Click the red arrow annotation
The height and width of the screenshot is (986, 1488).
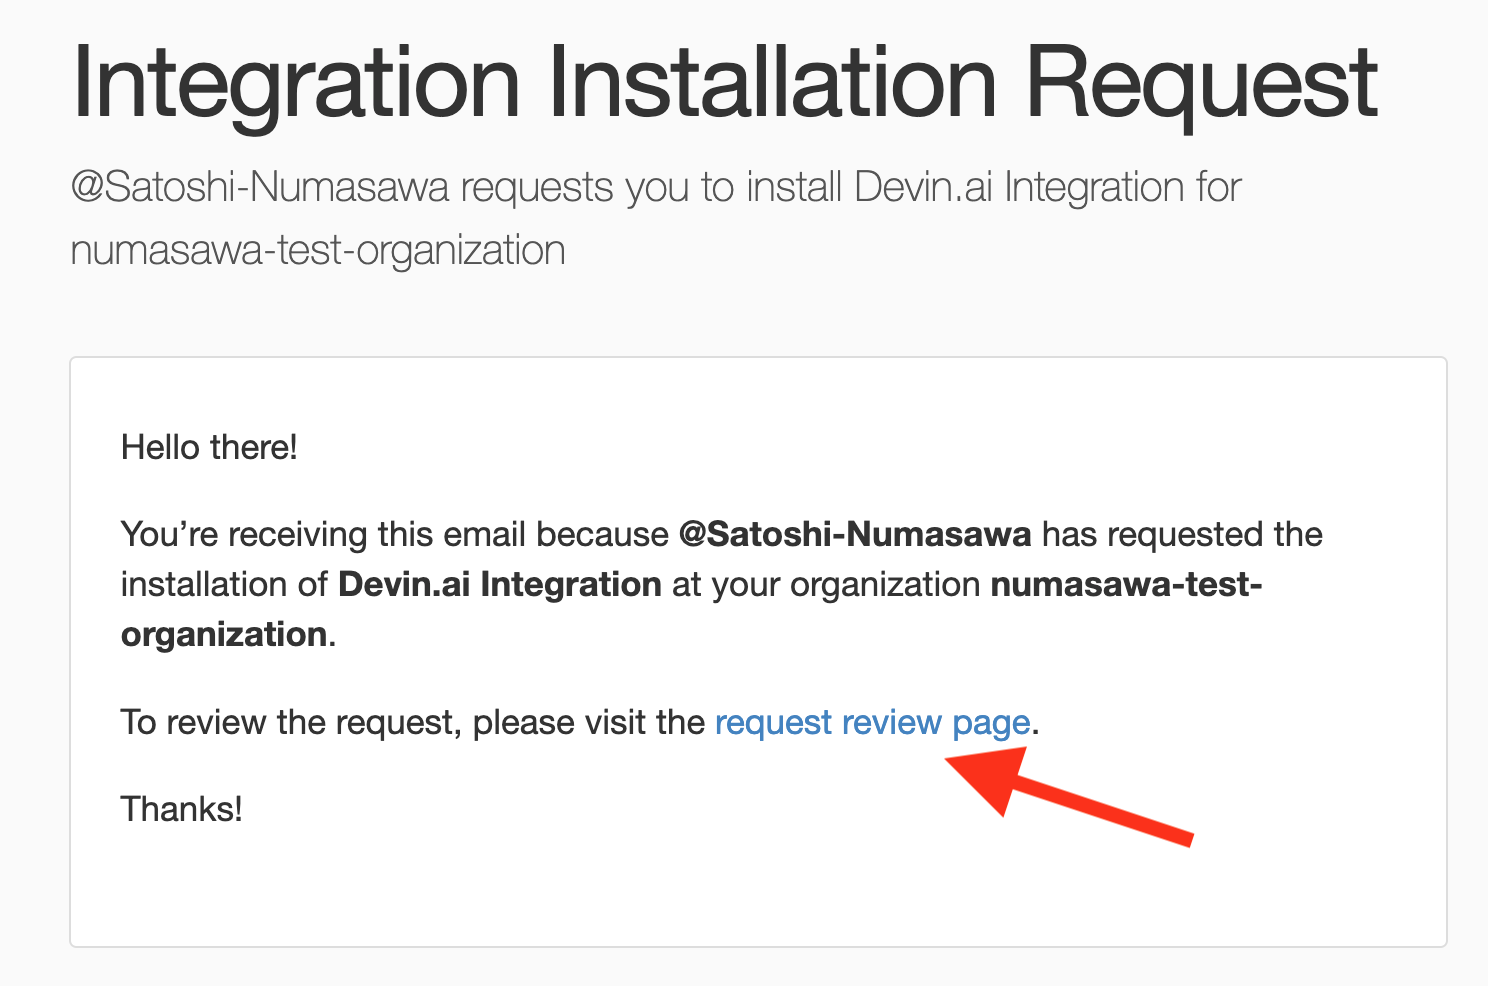coord(1070,797)
